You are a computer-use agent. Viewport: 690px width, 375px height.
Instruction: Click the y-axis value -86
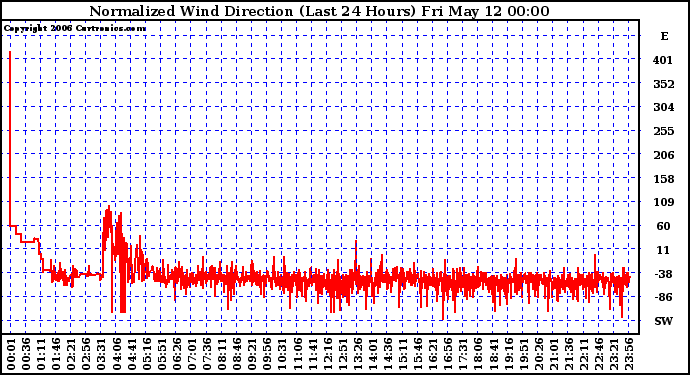tap(663, 297)
